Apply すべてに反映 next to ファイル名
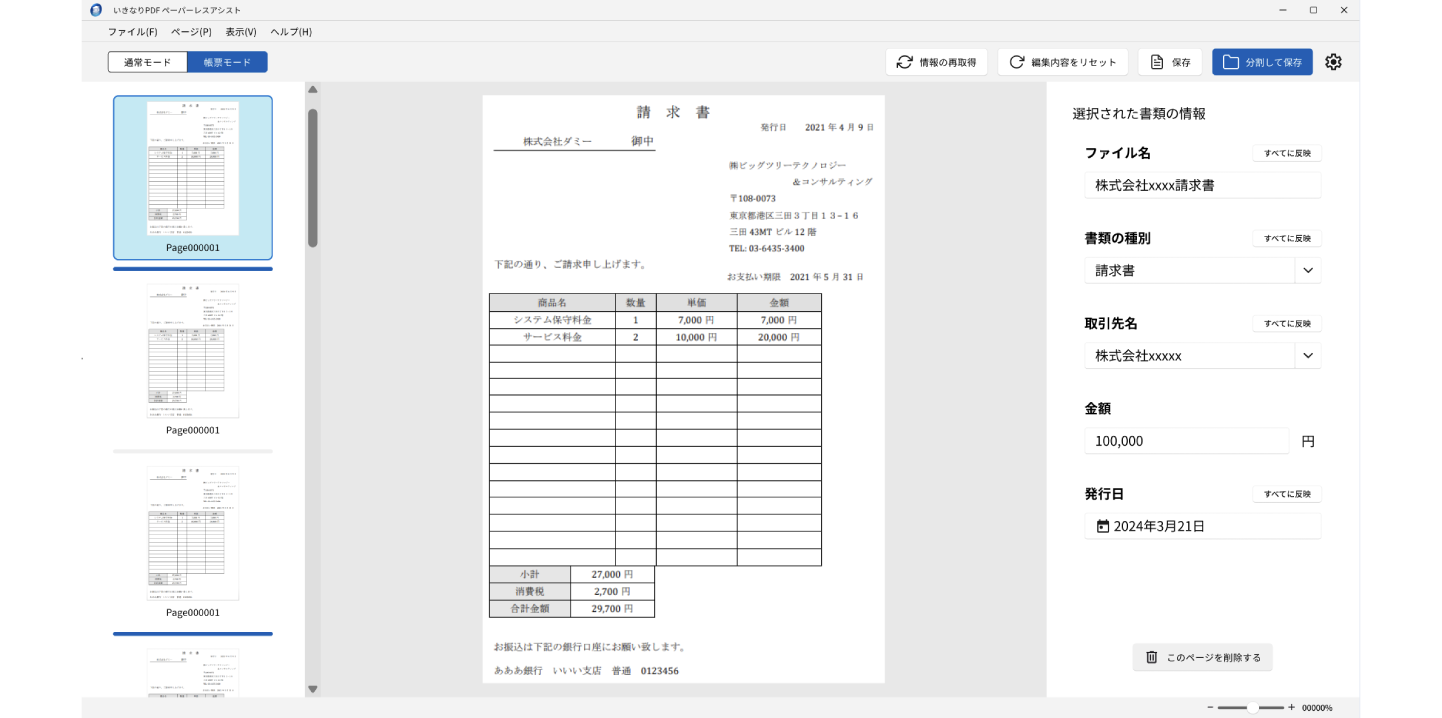 coord(1286,152)
